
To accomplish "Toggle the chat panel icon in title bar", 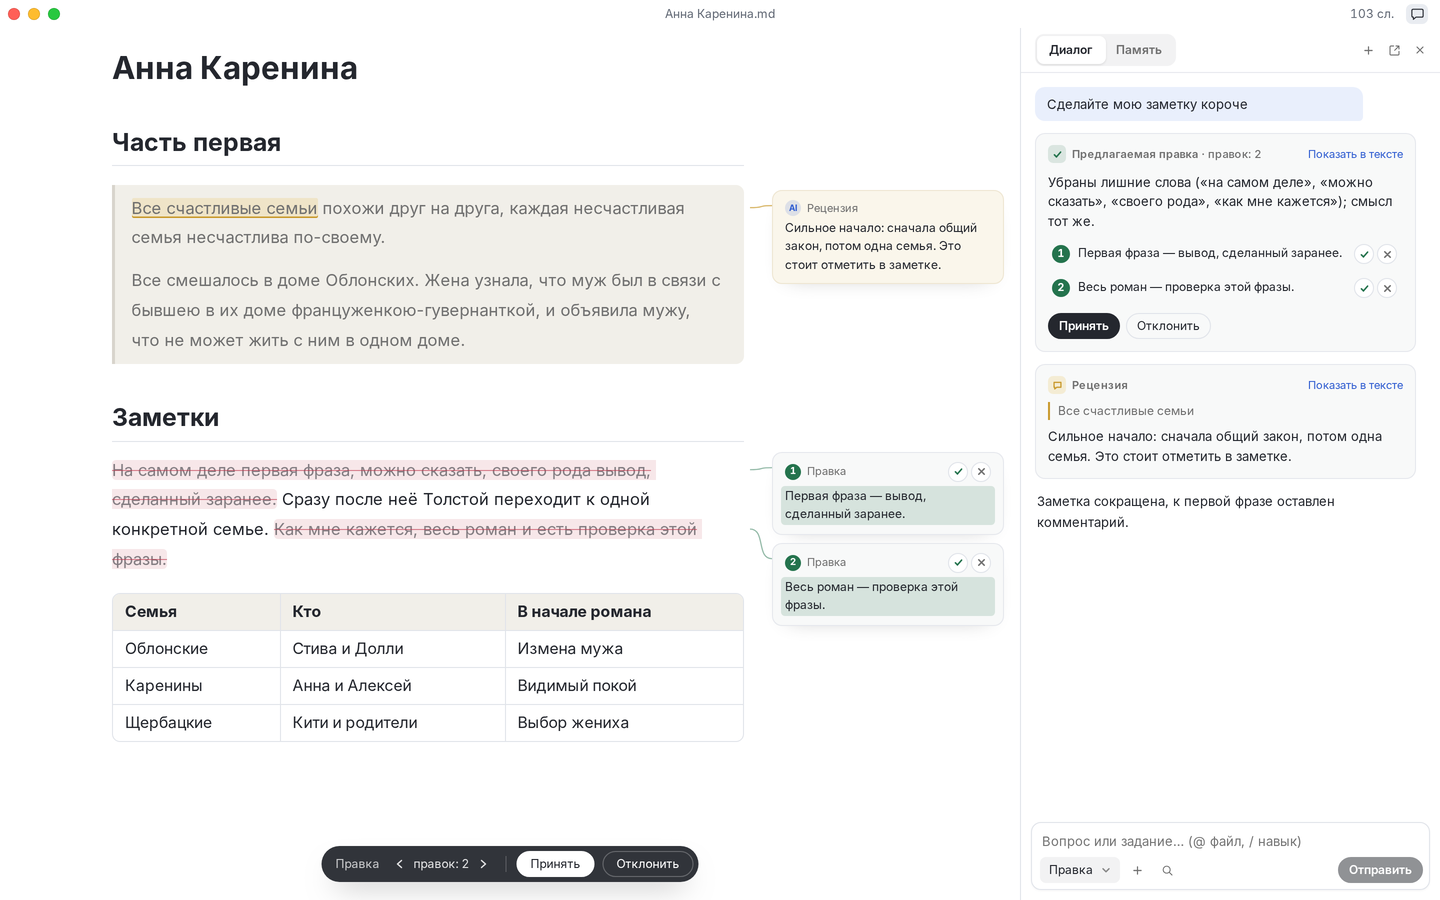I will pyautogui.click(x=1417, y=14).
